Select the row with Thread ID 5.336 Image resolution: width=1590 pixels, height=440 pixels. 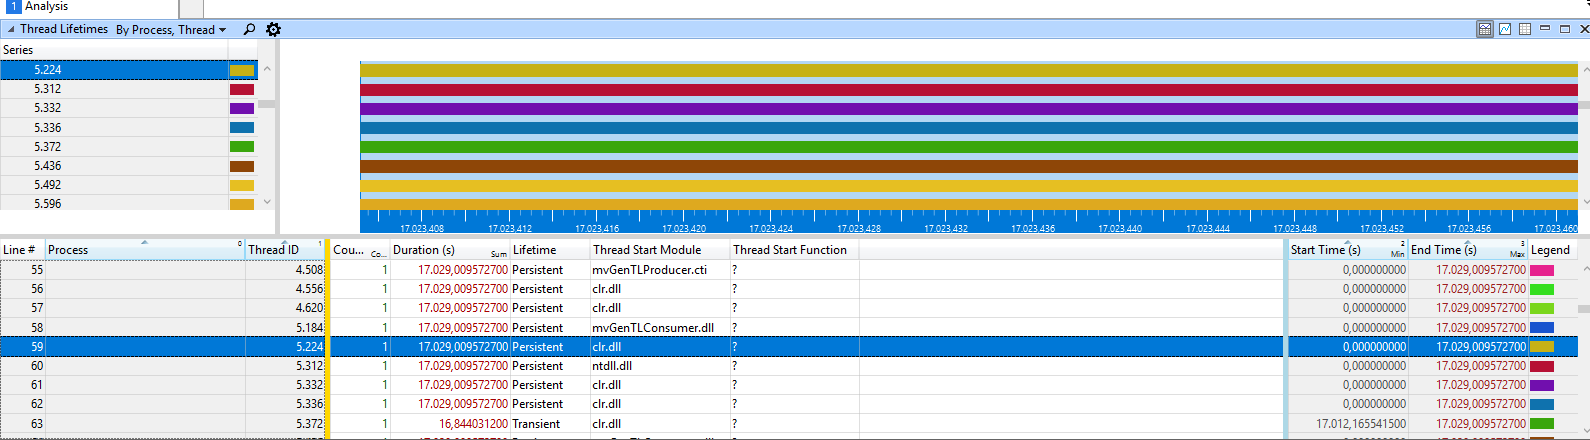pos(790,404)
